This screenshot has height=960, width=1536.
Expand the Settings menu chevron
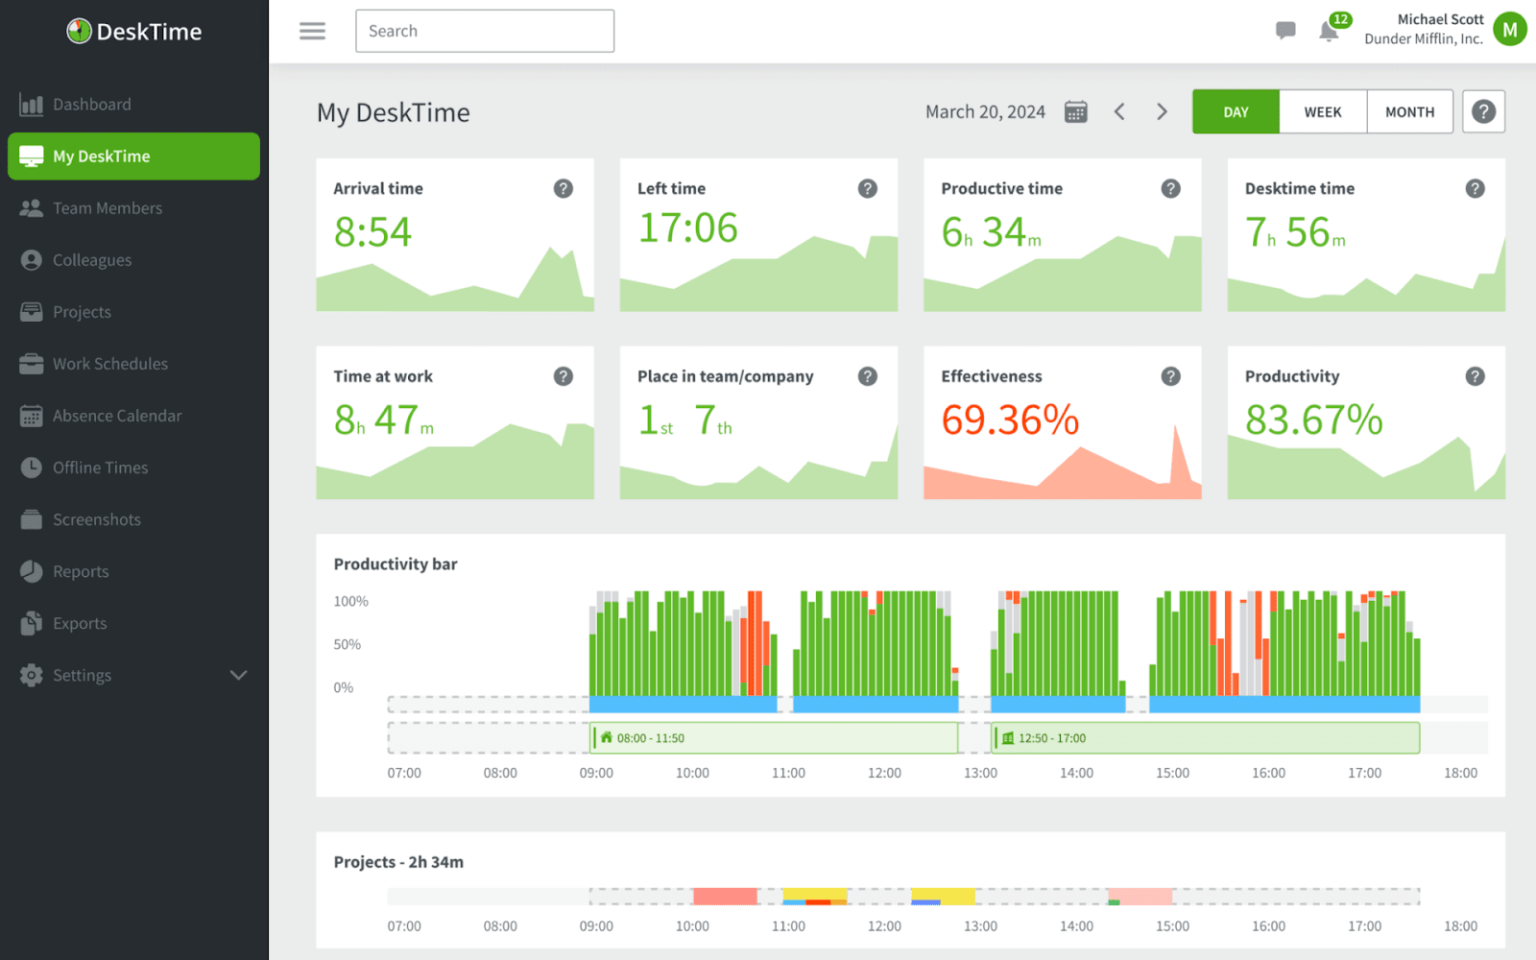pos(238,675)
